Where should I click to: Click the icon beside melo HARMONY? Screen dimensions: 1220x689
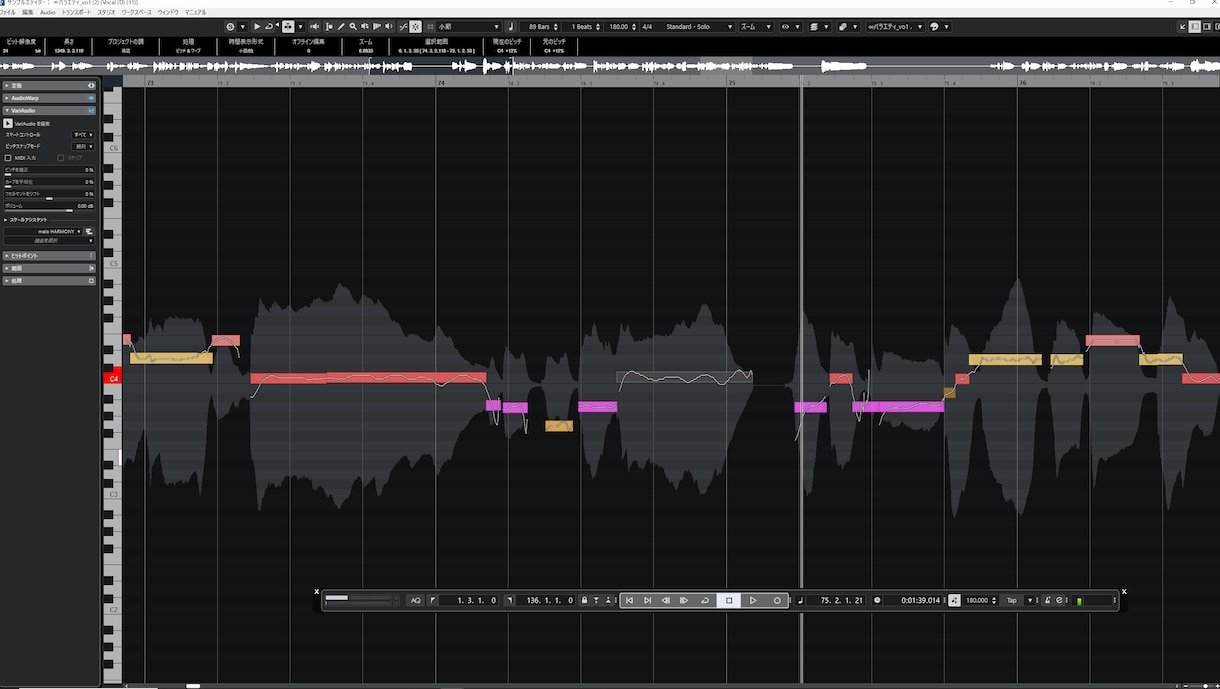[89, 232]
